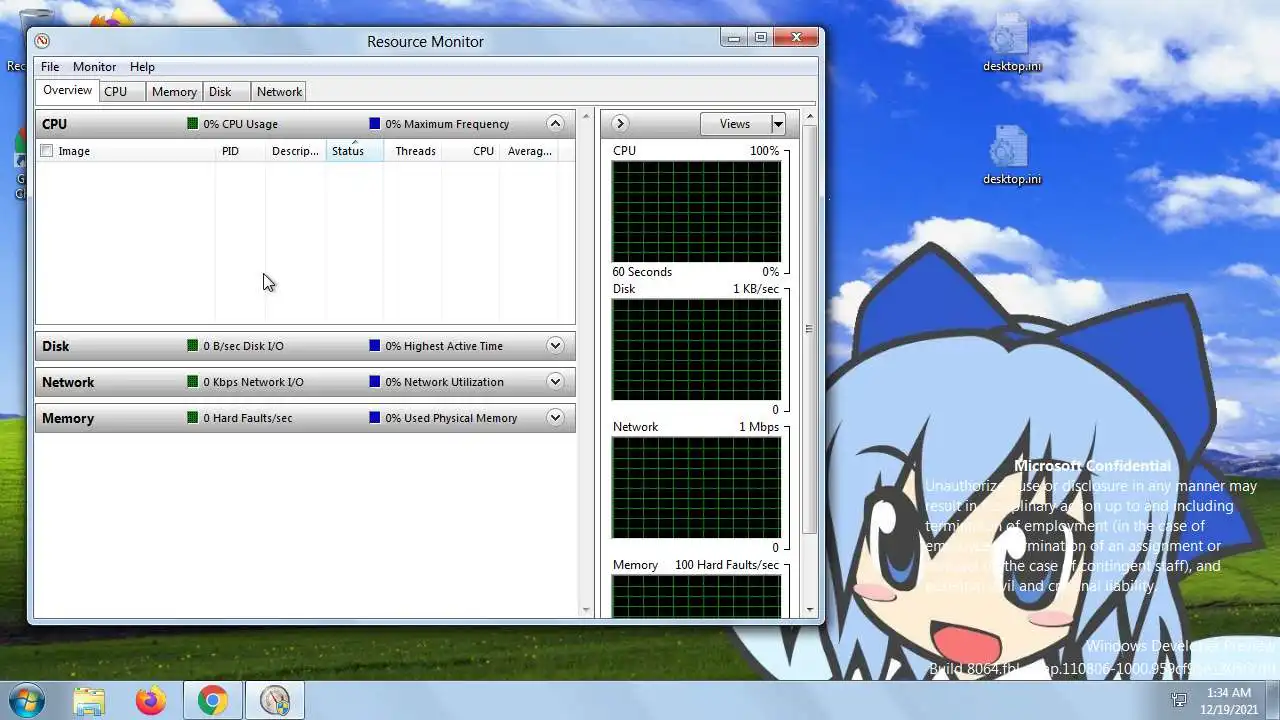Open the Monitor menu

tap(95, 67)
